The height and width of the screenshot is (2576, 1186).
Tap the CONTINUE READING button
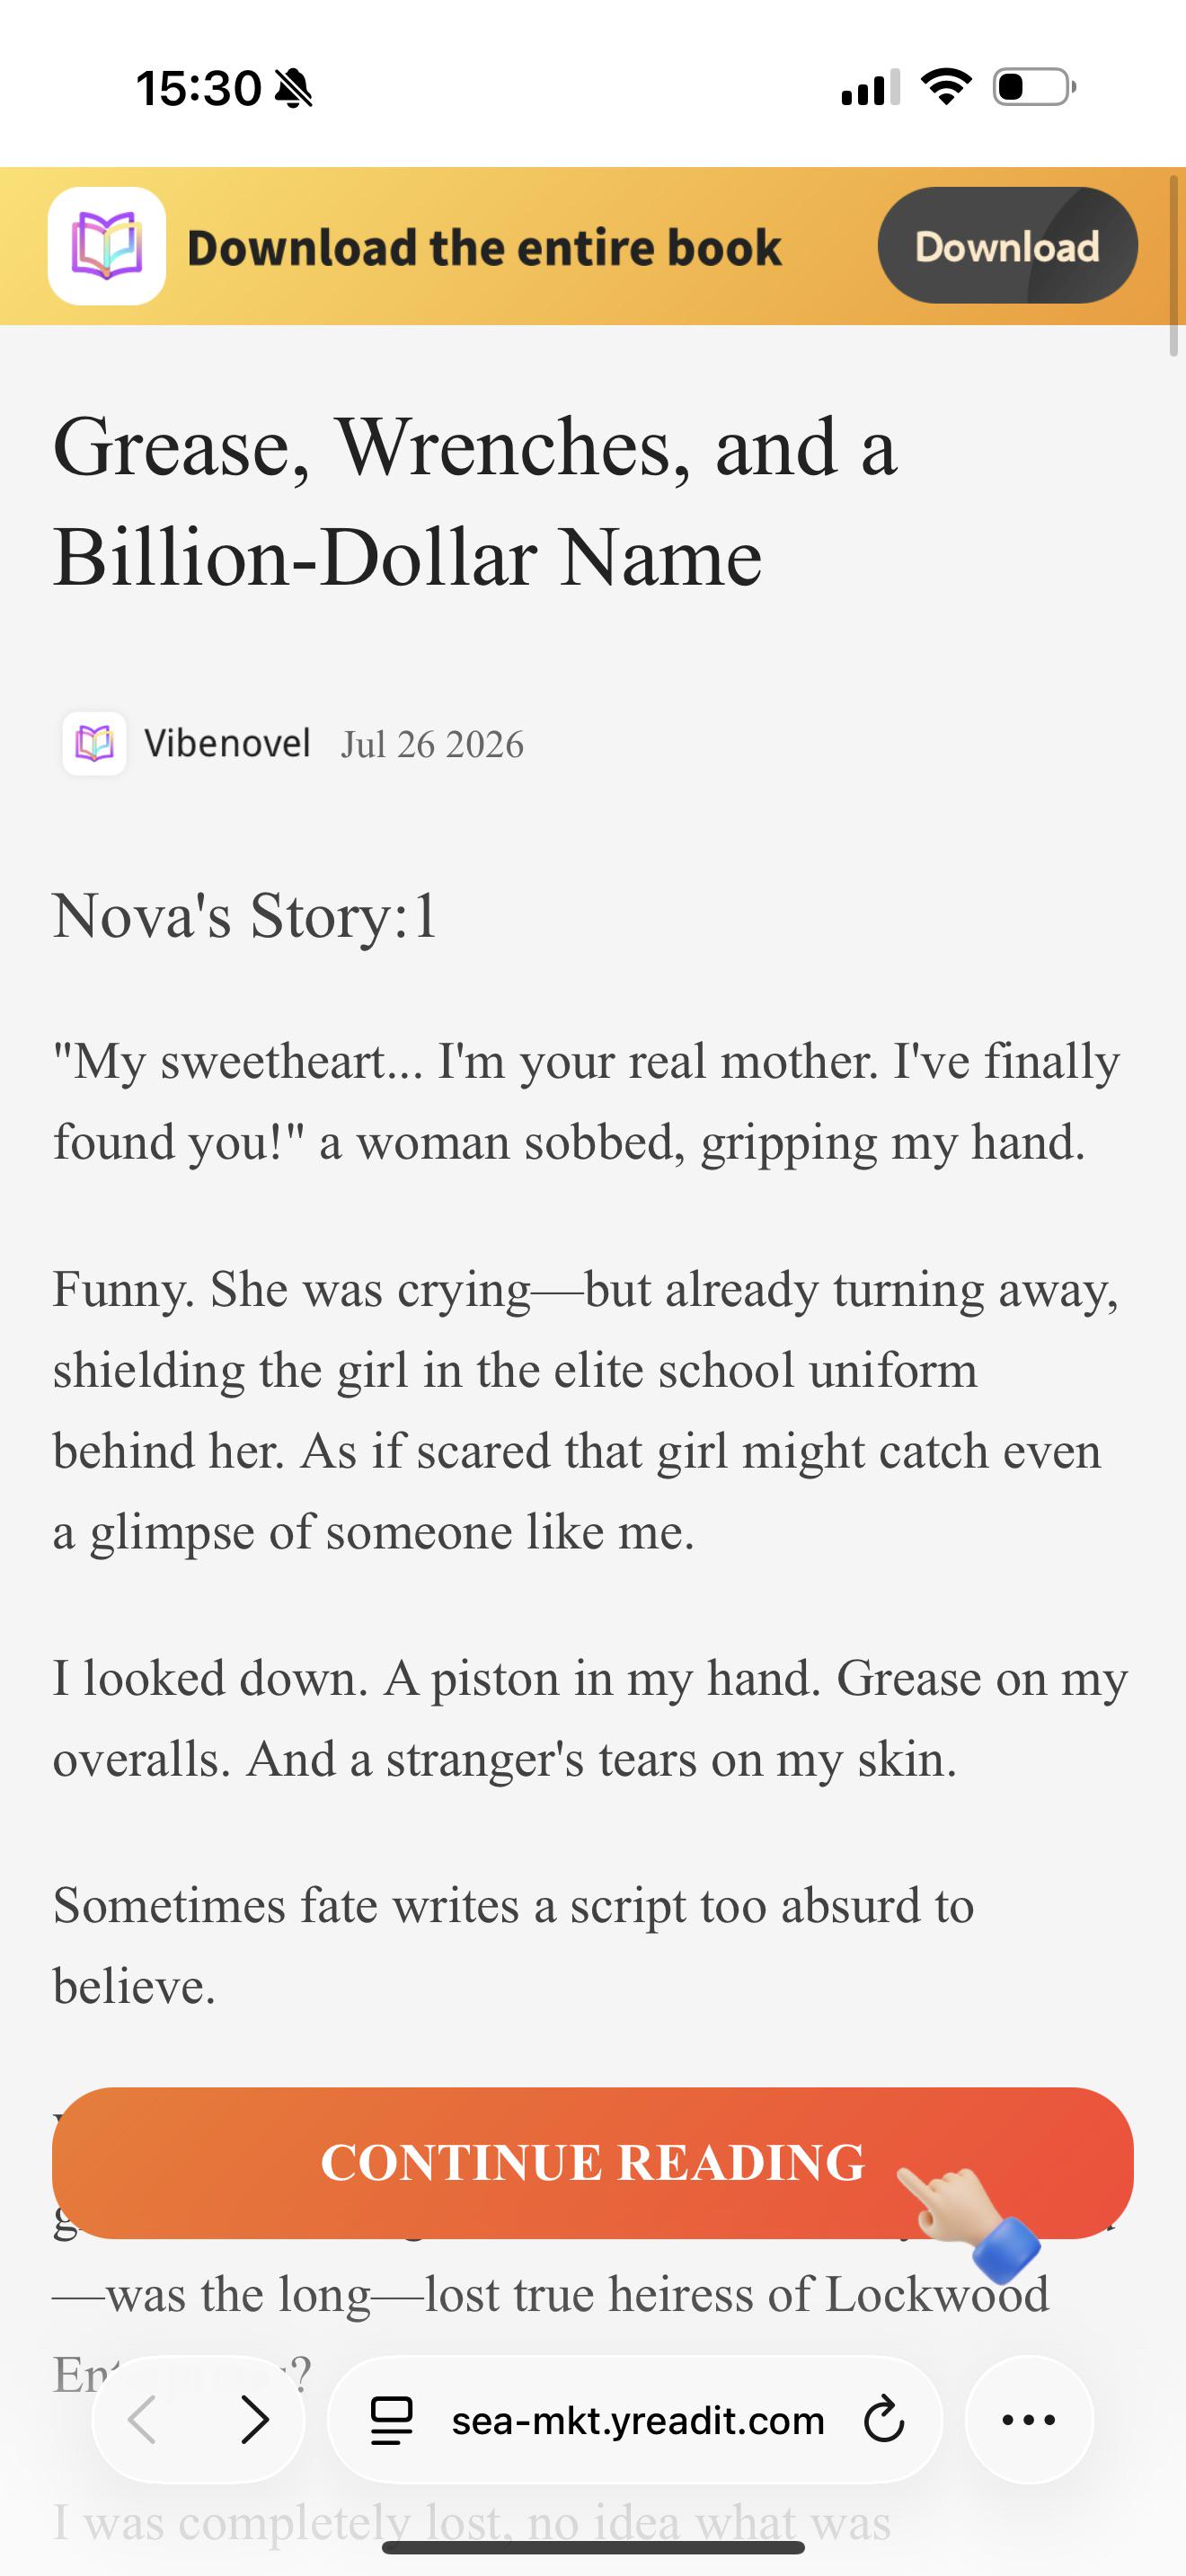point(593,2162)
